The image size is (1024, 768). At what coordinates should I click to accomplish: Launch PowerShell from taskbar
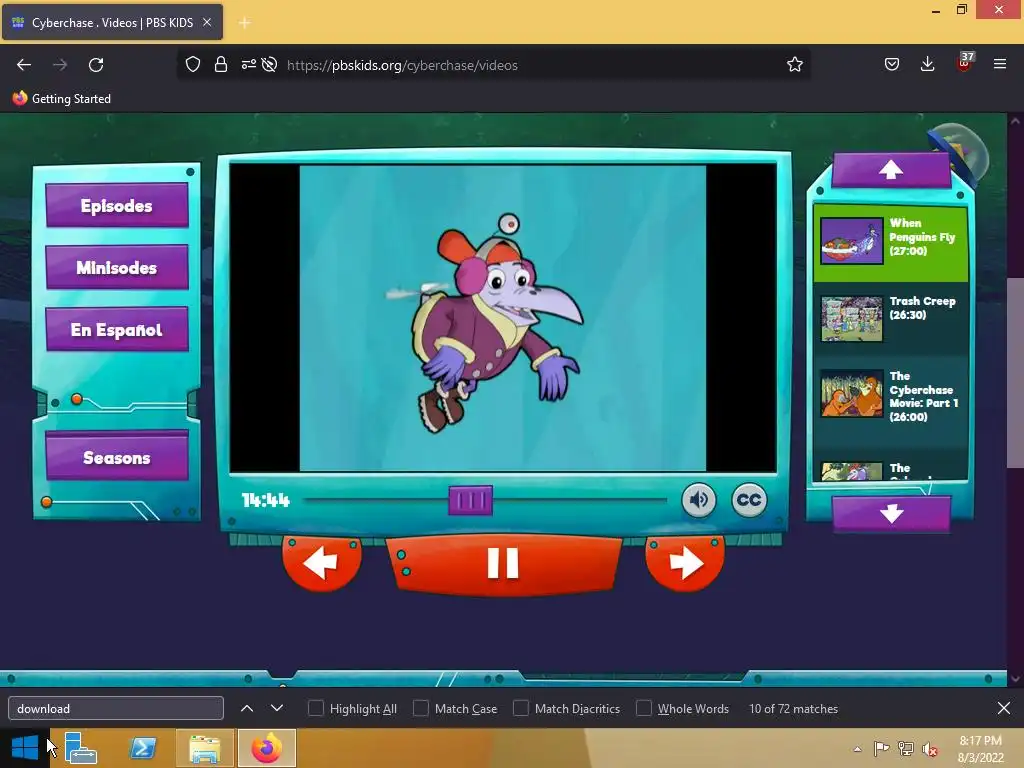pos(143,748)
